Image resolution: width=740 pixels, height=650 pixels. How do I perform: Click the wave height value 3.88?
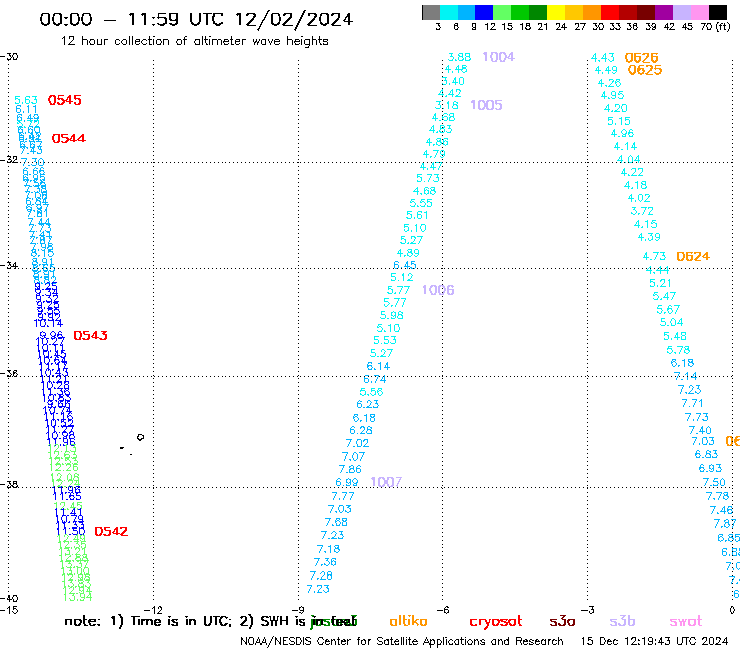point(459,57)
